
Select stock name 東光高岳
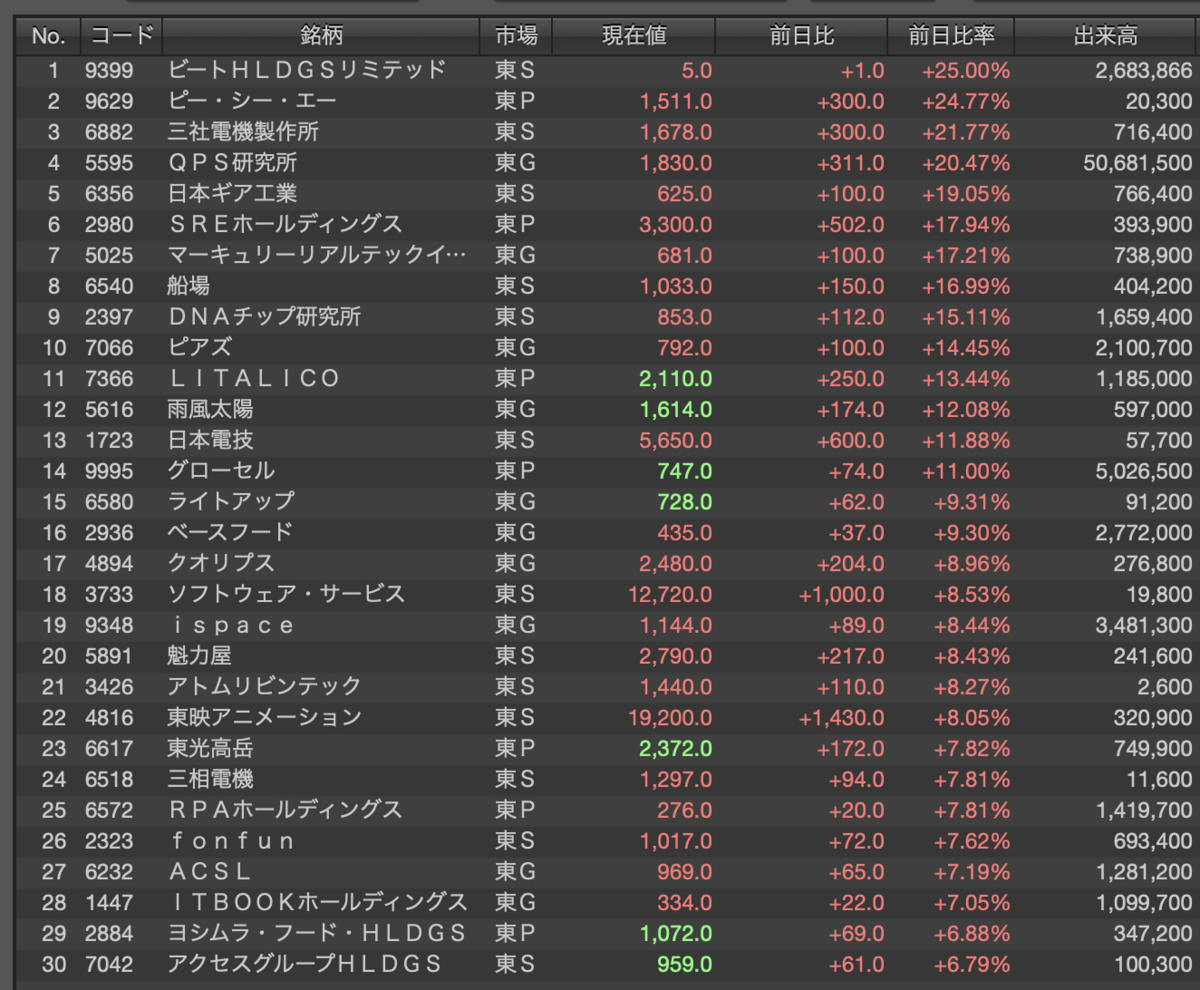[x=211, y=748]
